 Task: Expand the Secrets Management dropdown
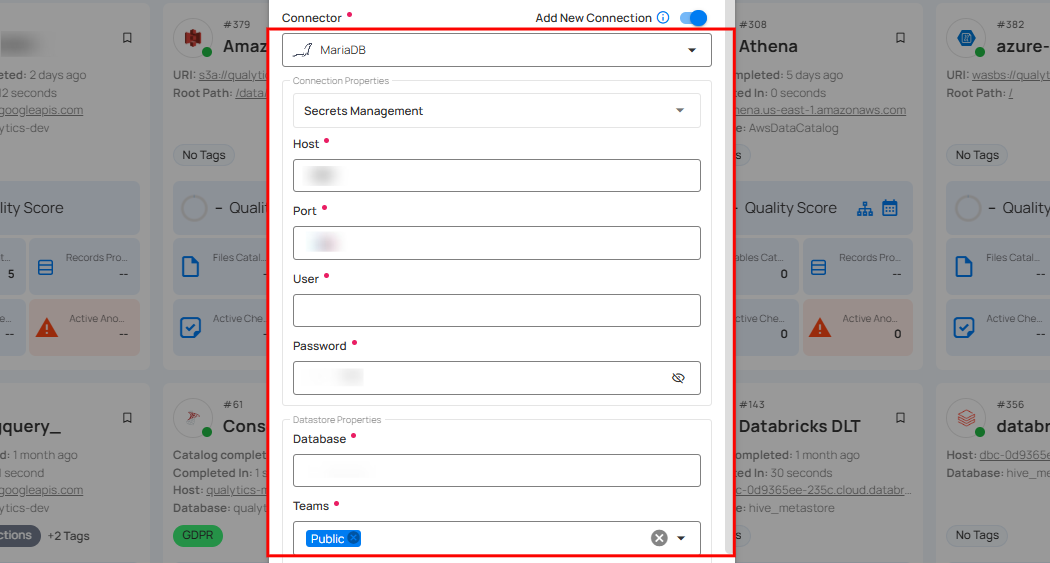tap(497, 111)
